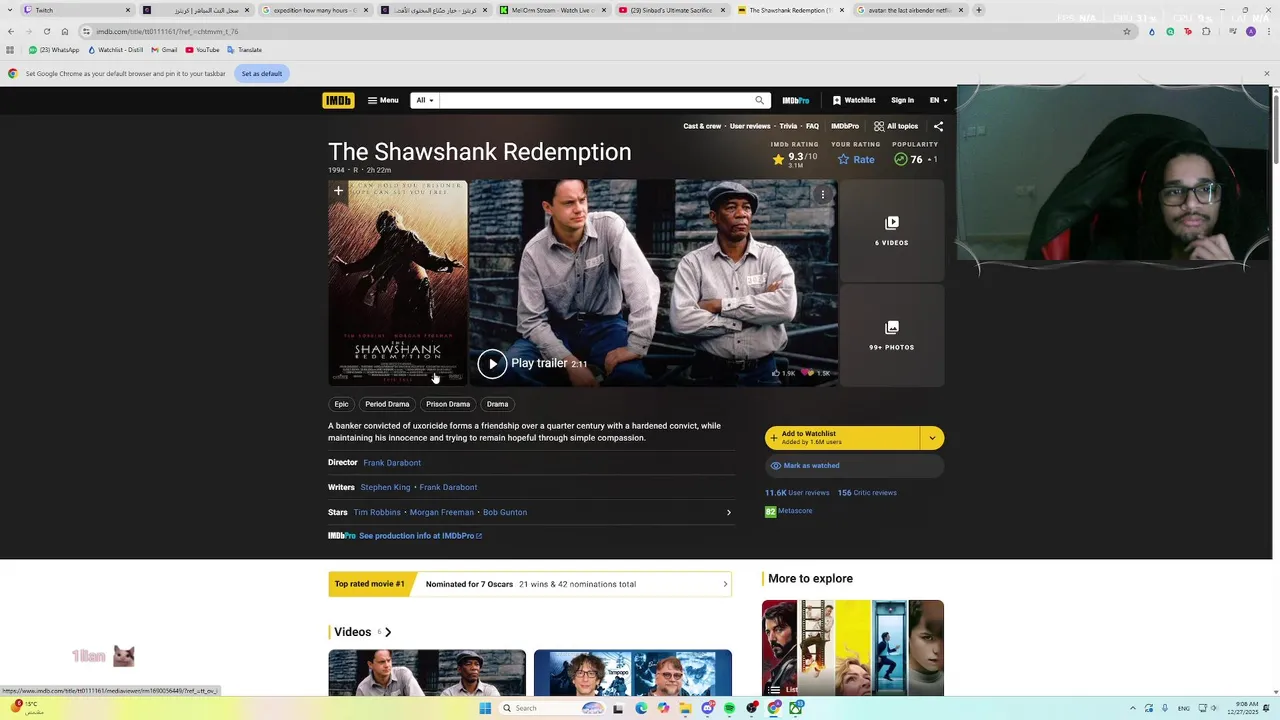
Task: Open writer Stephen King's page
Action: pos(385,487)
